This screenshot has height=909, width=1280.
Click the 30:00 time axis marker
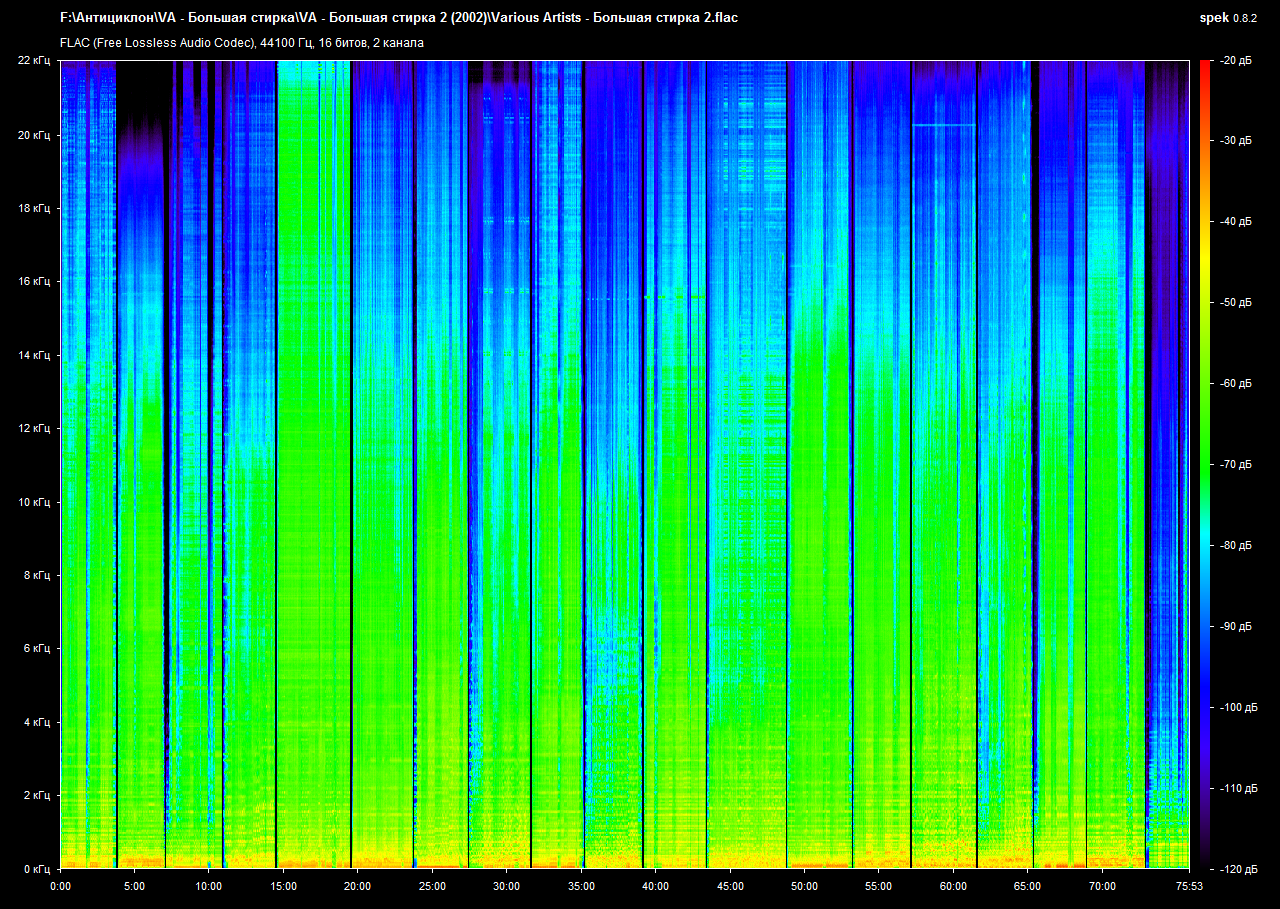[506, 886]
